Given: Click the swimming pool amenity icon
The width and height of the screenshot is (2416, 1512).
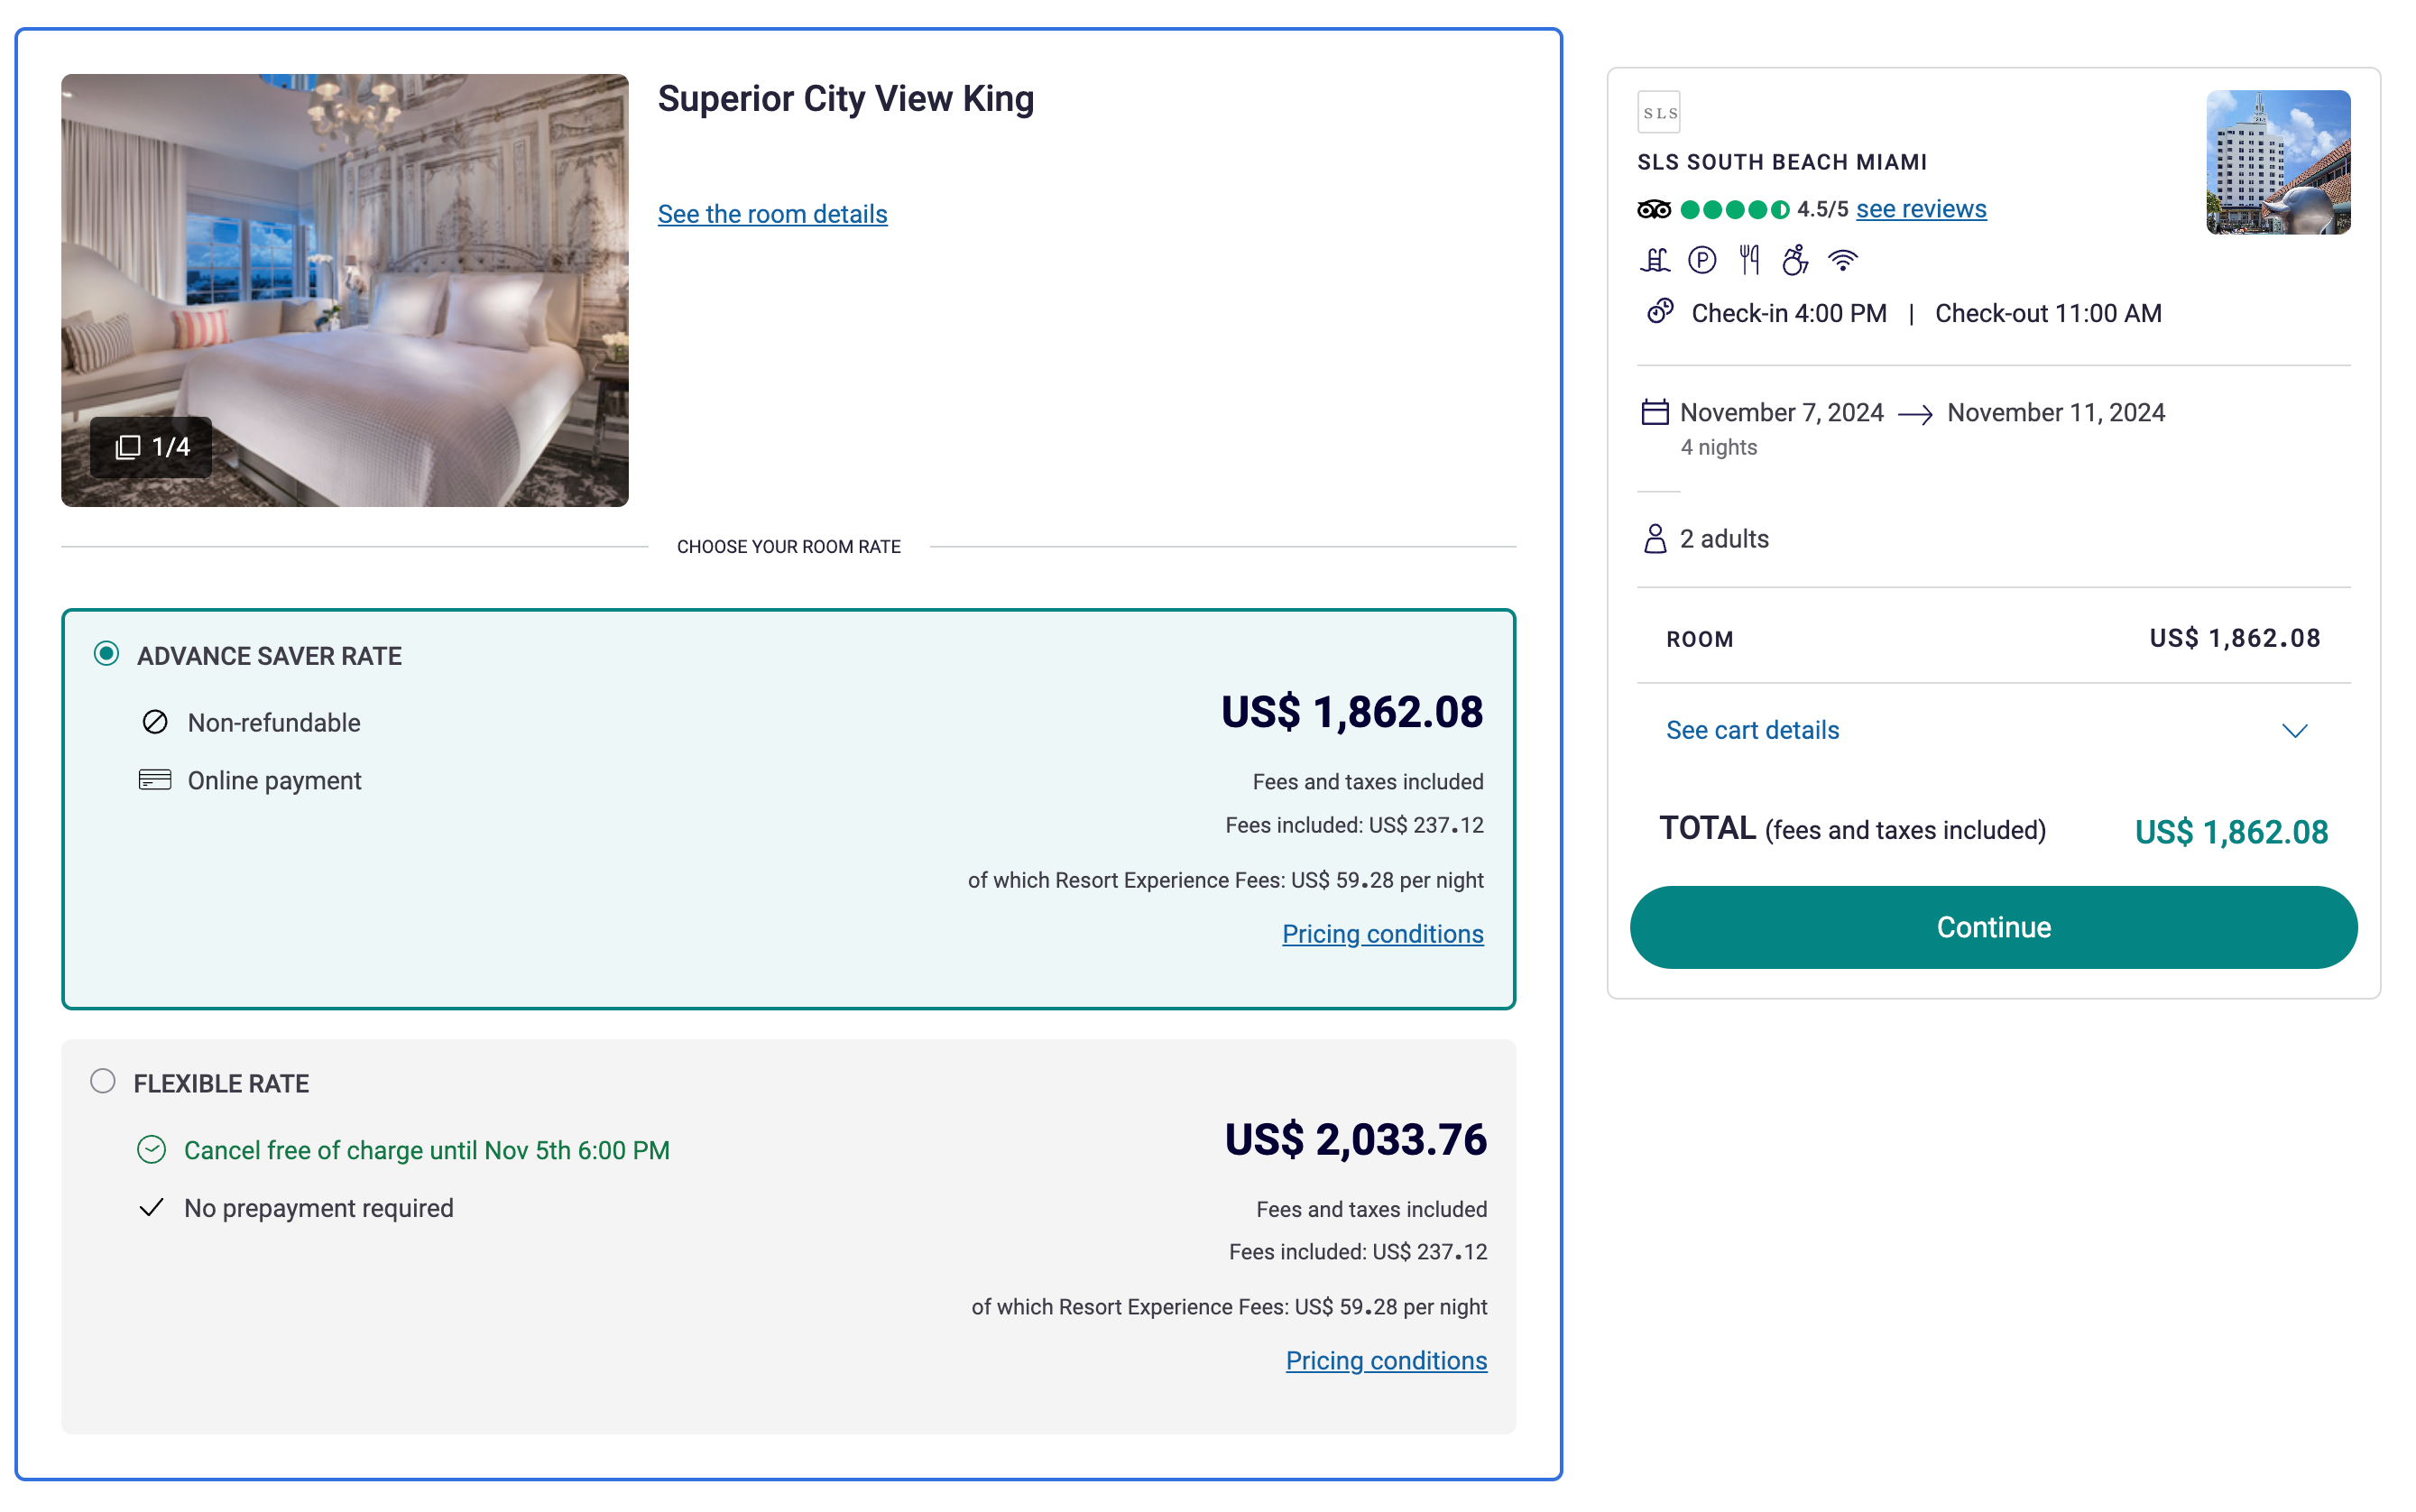Looking at the screenshot, I should coord(1654,261).
